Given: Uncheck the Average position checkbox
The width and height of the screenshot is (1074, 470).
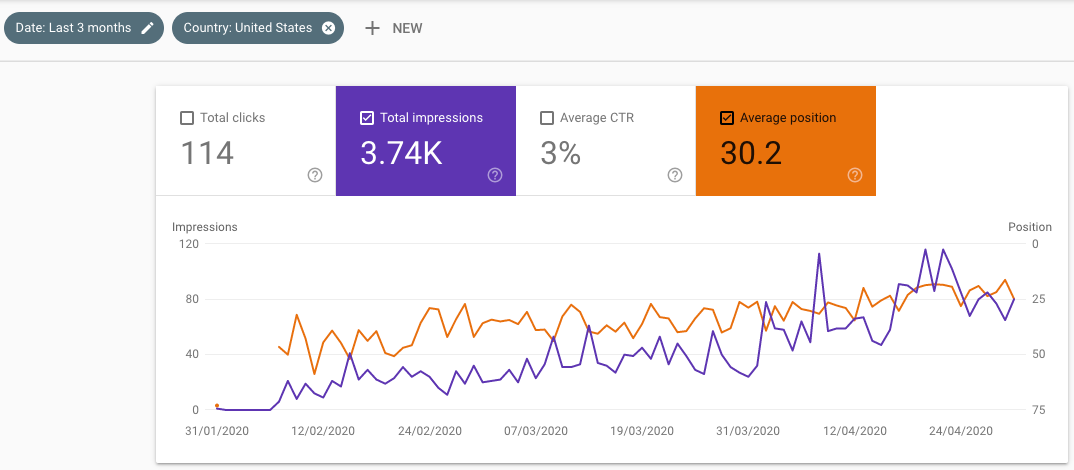Looking at the screenshot, I should click(727, 118).
